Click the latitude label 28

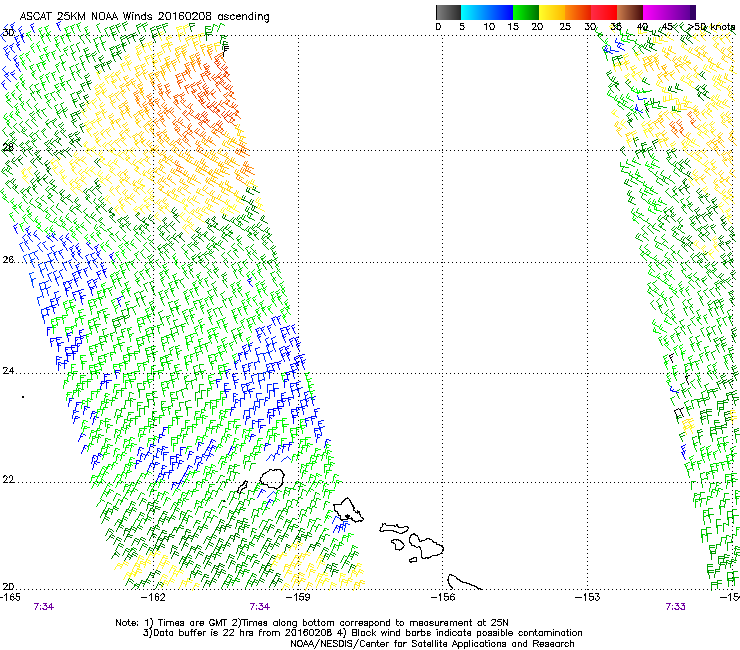[x=8, y=148]
